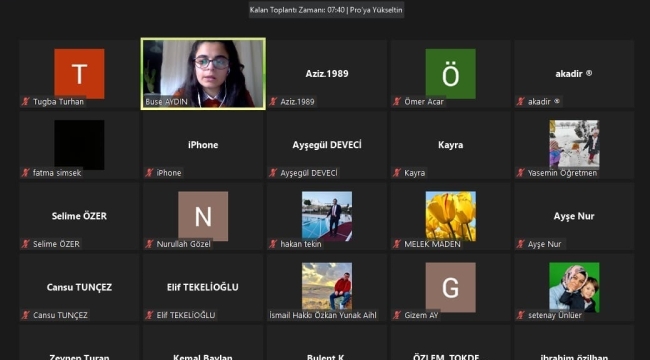
Task: Select the brown G avatar of Gizem AY
Action: point(451,287)
